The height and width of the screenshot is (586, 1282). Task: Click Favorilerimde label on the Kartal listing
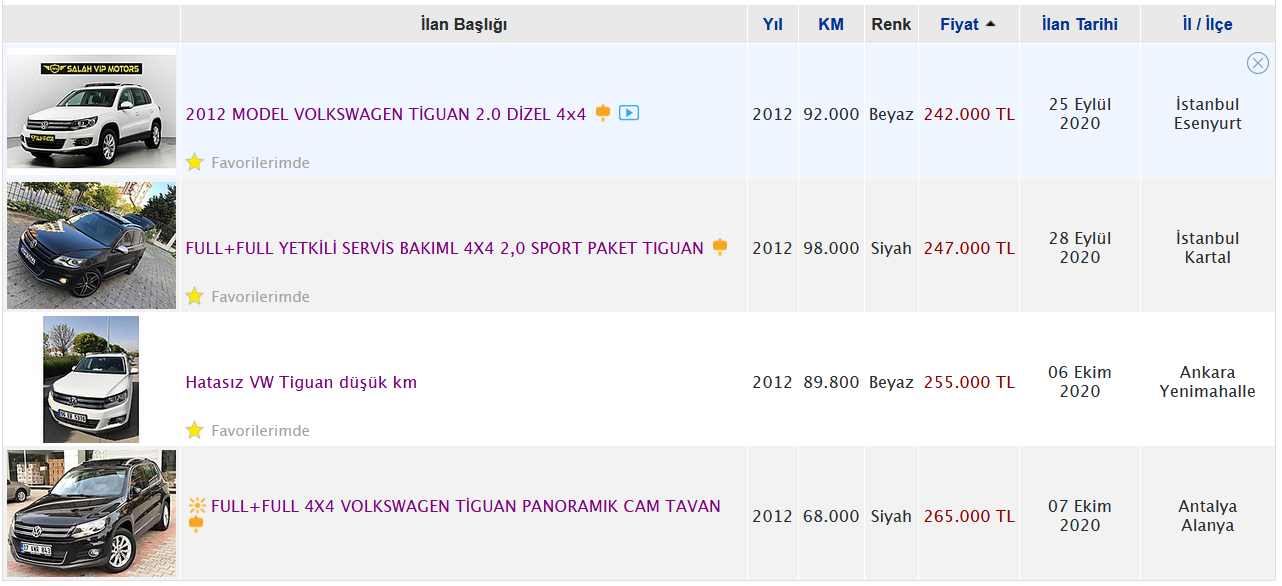pyautogui.click(x=260, y=296)
